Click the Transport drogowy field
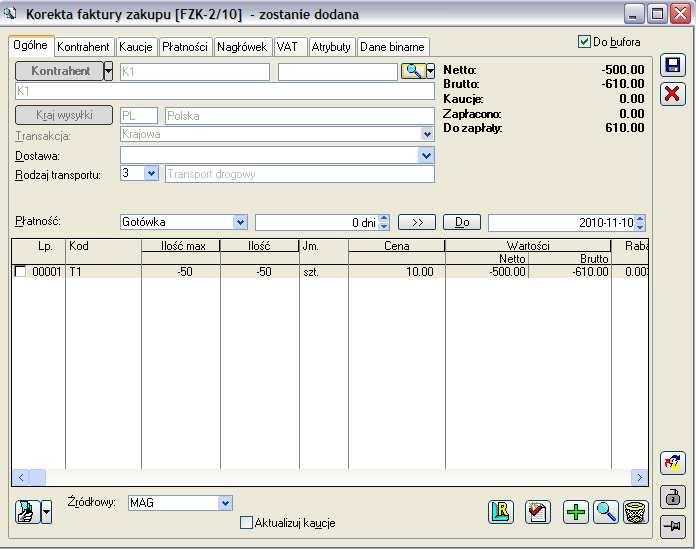Image resolution: width=696 pixels, height=549 pixels. (300, 174)
